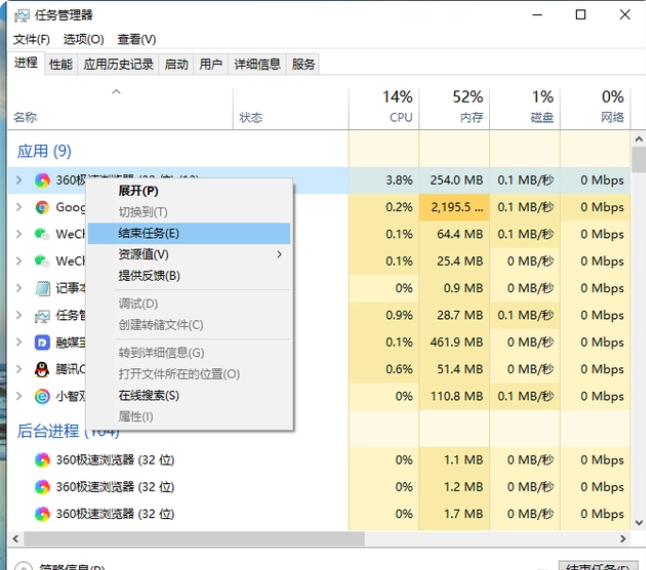
Task: Choose 在线搜索(S) in the context menu
Action: click(x=189, y=396)
